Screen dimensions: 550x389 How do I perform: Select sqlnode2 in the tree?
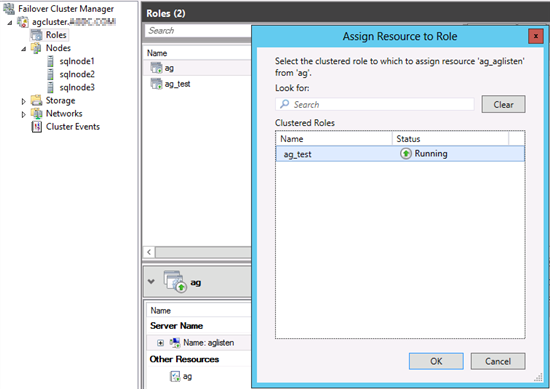(x=77, y=74)
